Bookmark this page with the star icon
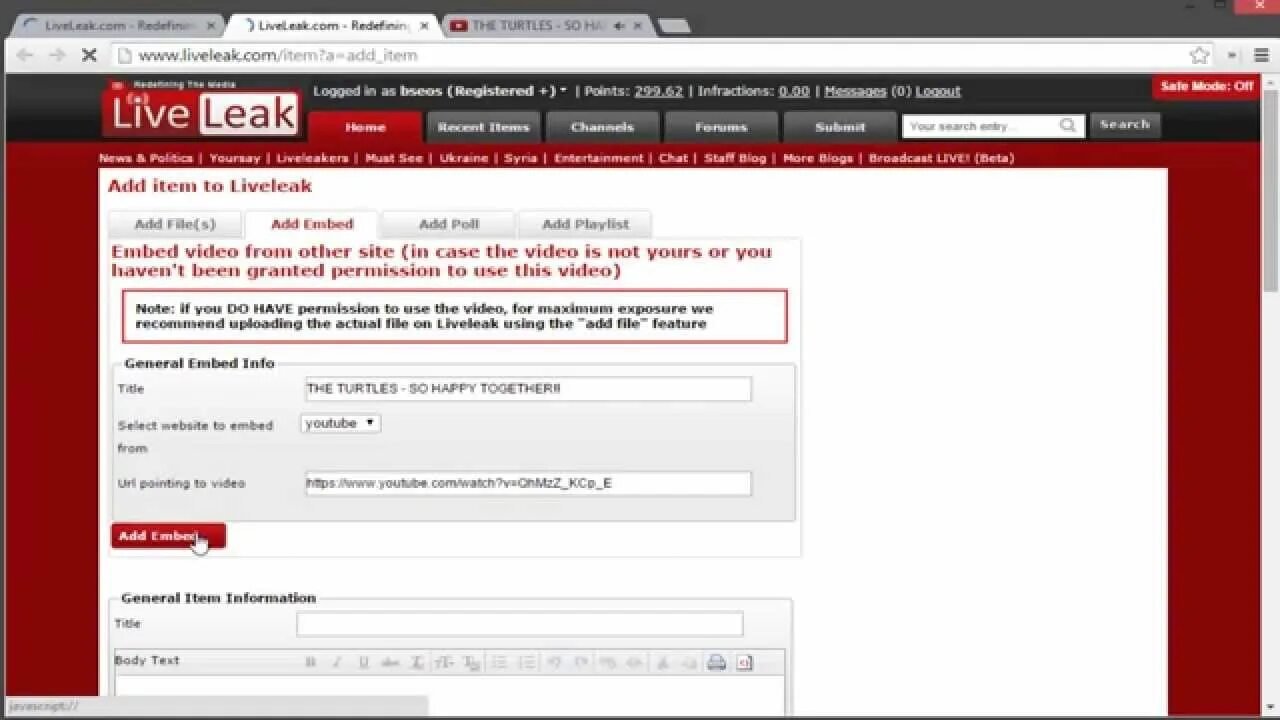 click(1199, 56)
